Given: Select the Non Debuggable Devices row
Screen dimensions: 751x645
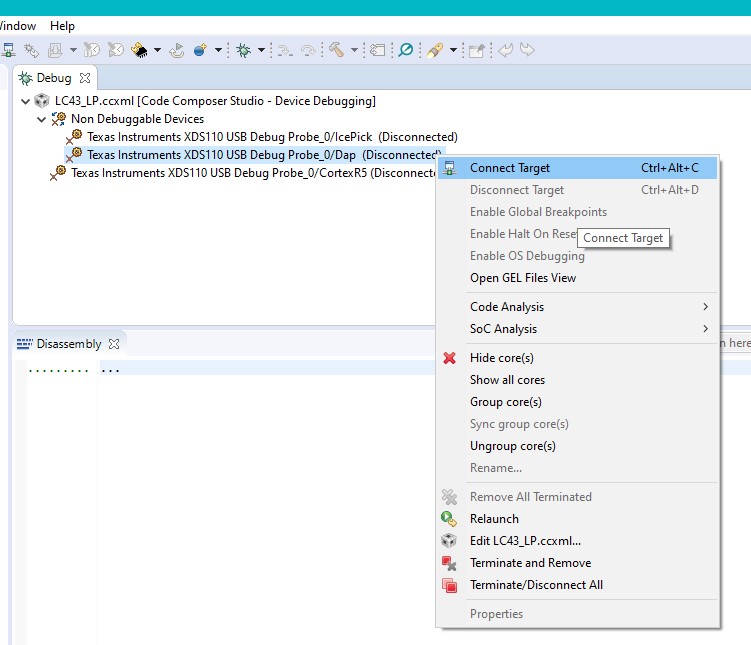Looking at the screenshot, I should 137,119.
